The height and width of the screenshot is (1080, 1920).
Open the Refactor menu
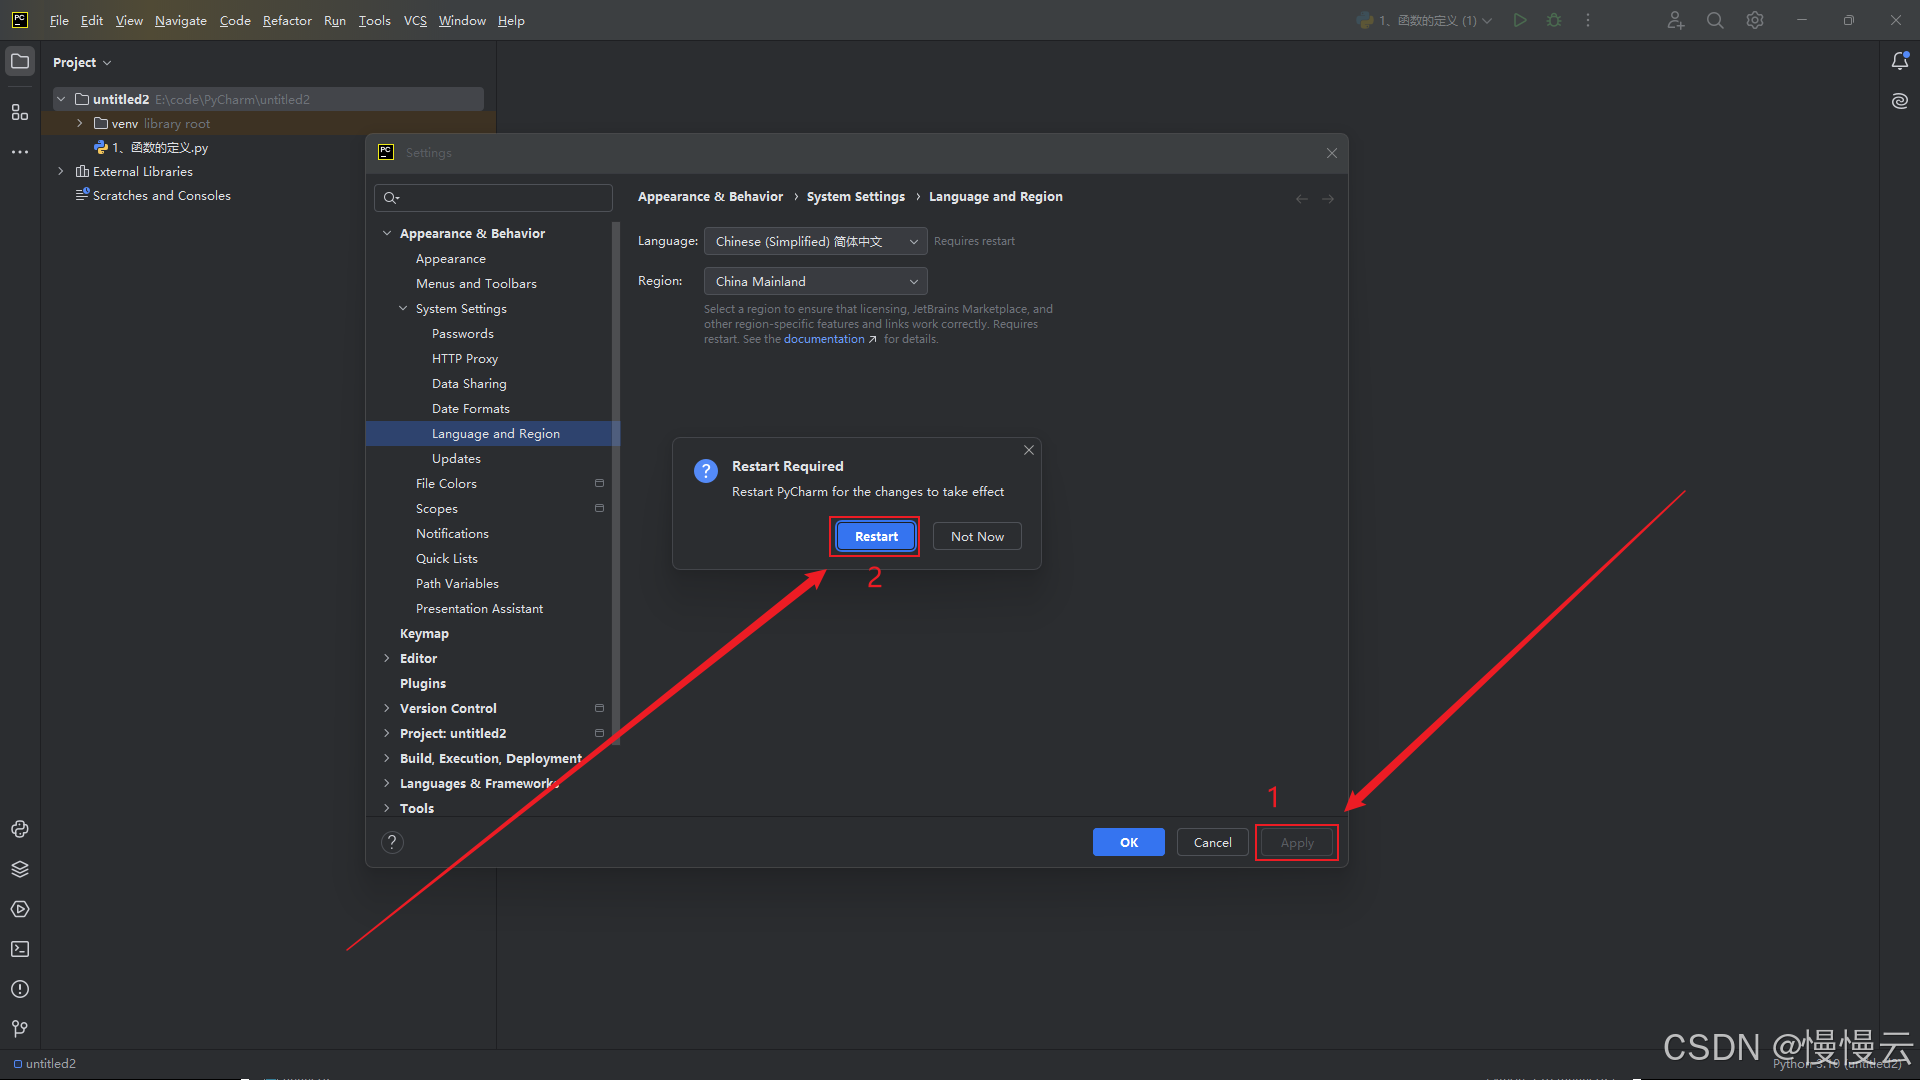point(287,20)
